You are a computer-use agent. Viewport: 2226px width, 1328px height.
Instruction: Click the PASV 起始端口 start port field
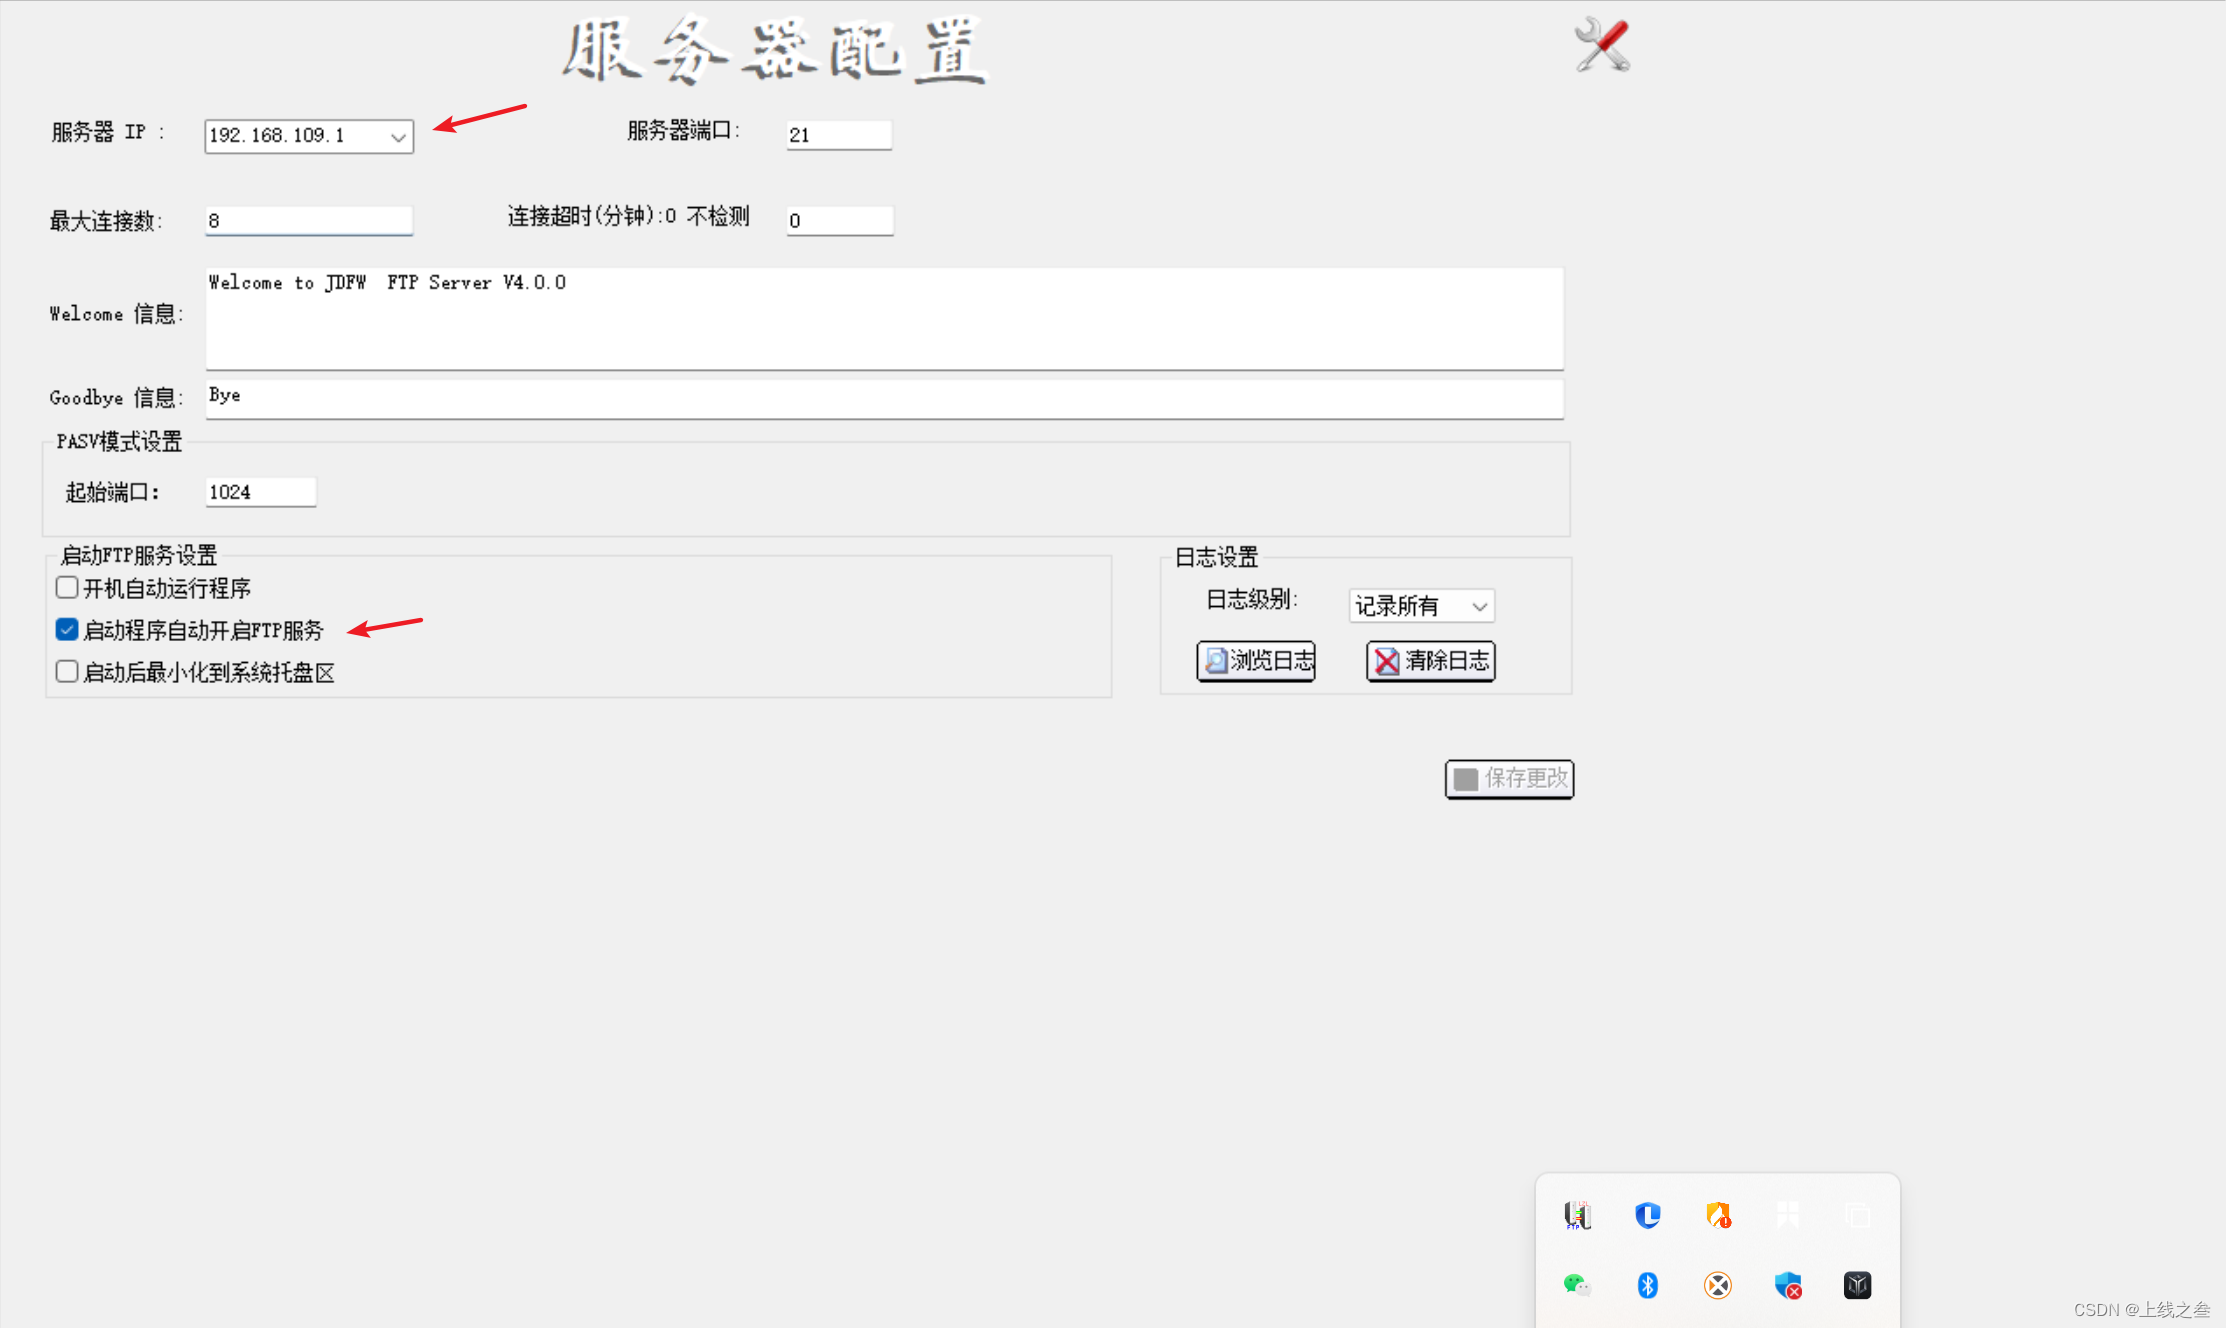pyautogui.click(x=260, y=492)
